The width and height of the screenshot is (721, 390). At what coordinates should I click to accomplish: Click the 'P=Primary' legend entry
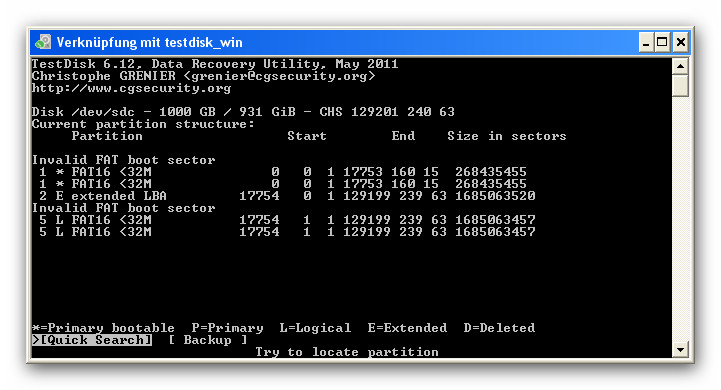[228, 328]
